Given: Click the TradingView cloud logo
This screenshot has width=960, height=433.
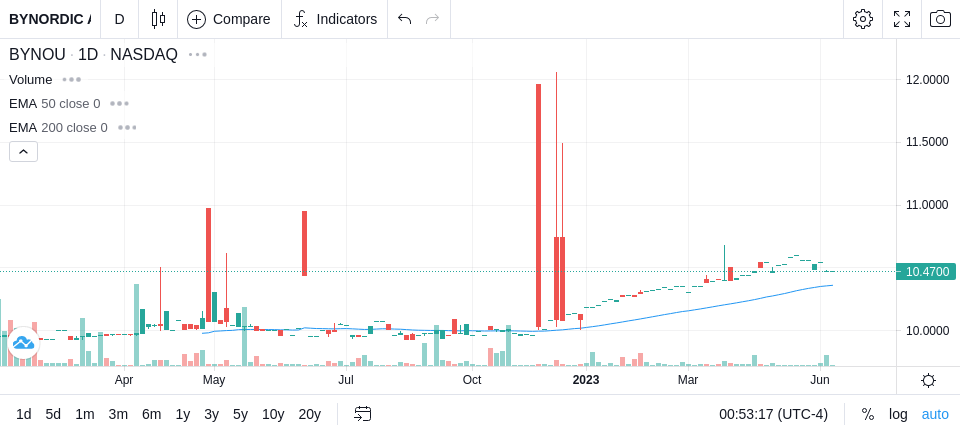Looking at the screenshot, I should tap(23, 342).
